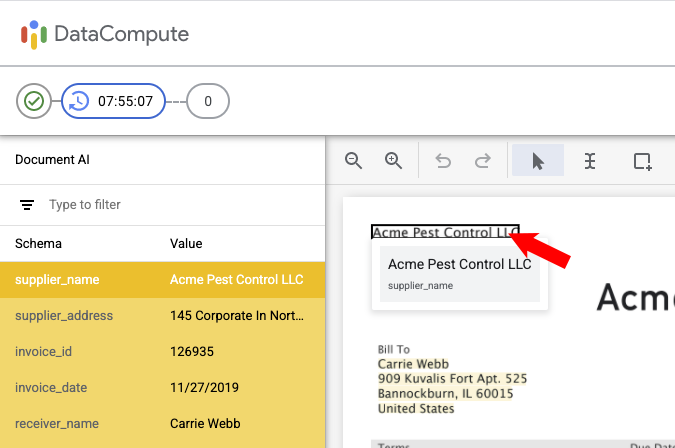The width and height of the screenshot is (675, 448).
Task: Select the pointer cursor tool
Action: [538, 161]
